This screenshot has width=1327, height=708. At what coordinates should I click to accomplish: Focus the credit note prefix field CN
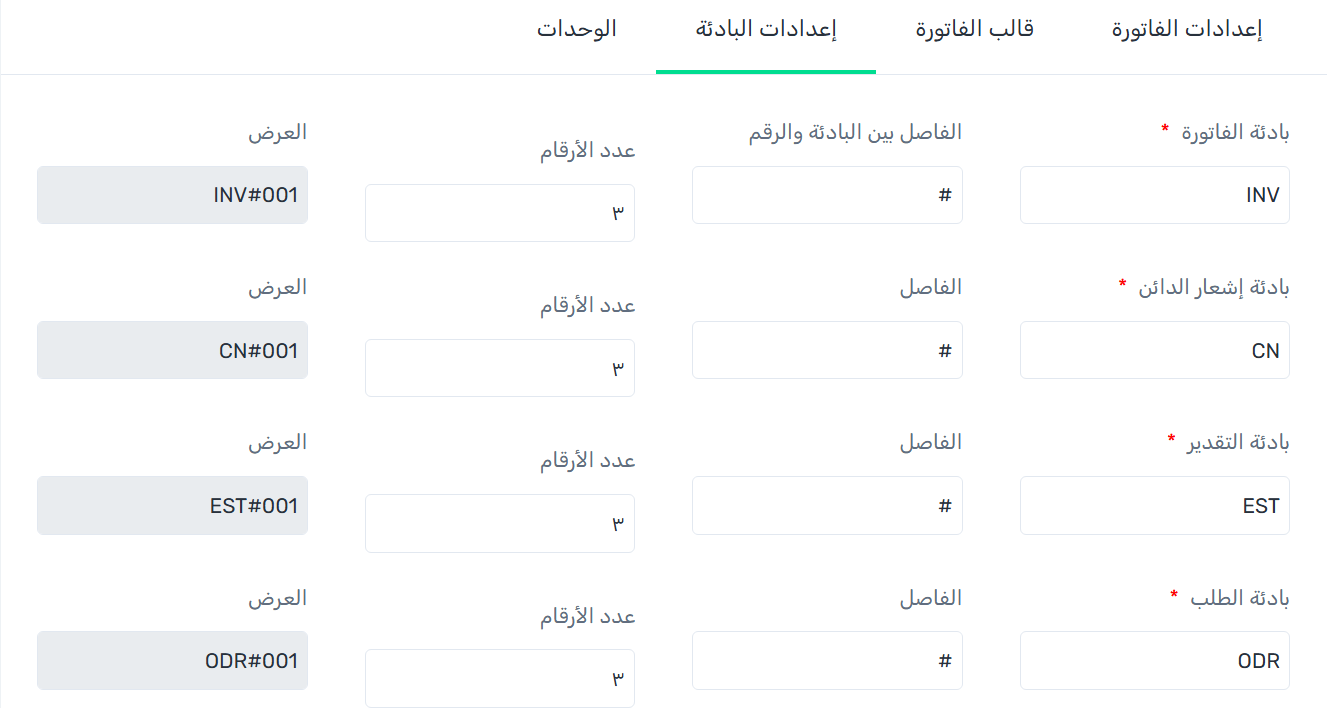[x=1154, y=350]
